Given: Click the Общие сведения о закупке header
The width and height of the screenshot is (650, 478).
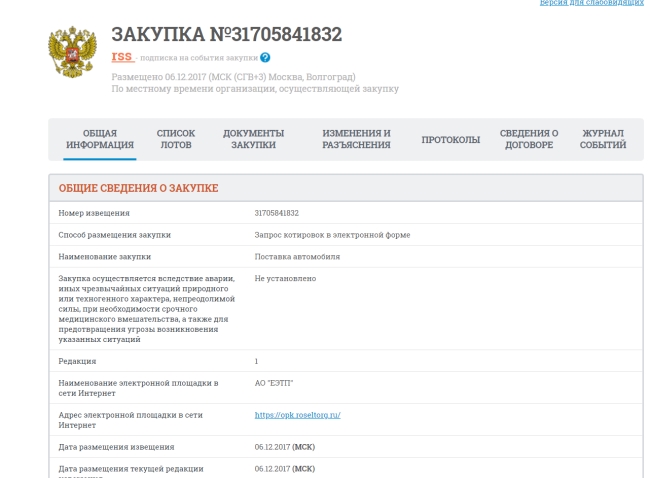Looking at the screenshot, I should click(x=138, y=188).
